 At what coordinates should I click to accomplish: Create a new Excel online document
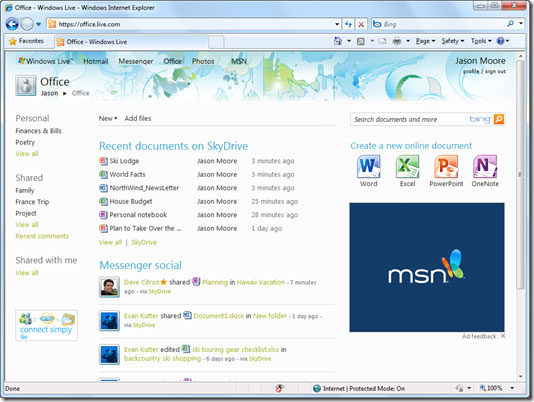tap(407, 171)
